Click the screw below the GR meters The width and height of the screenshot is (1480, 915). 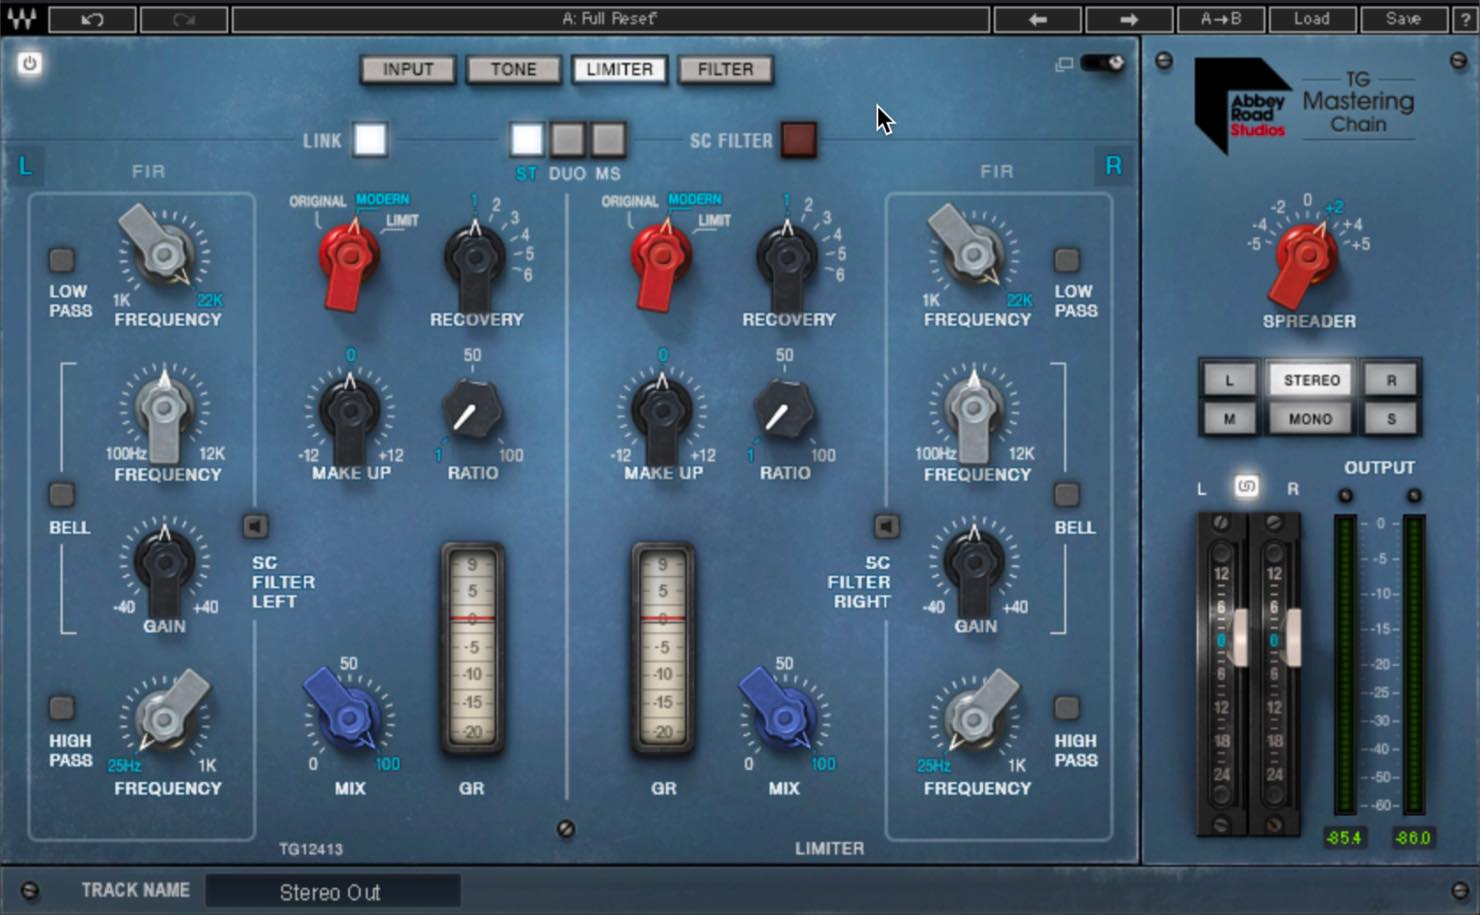click(565, 829)
